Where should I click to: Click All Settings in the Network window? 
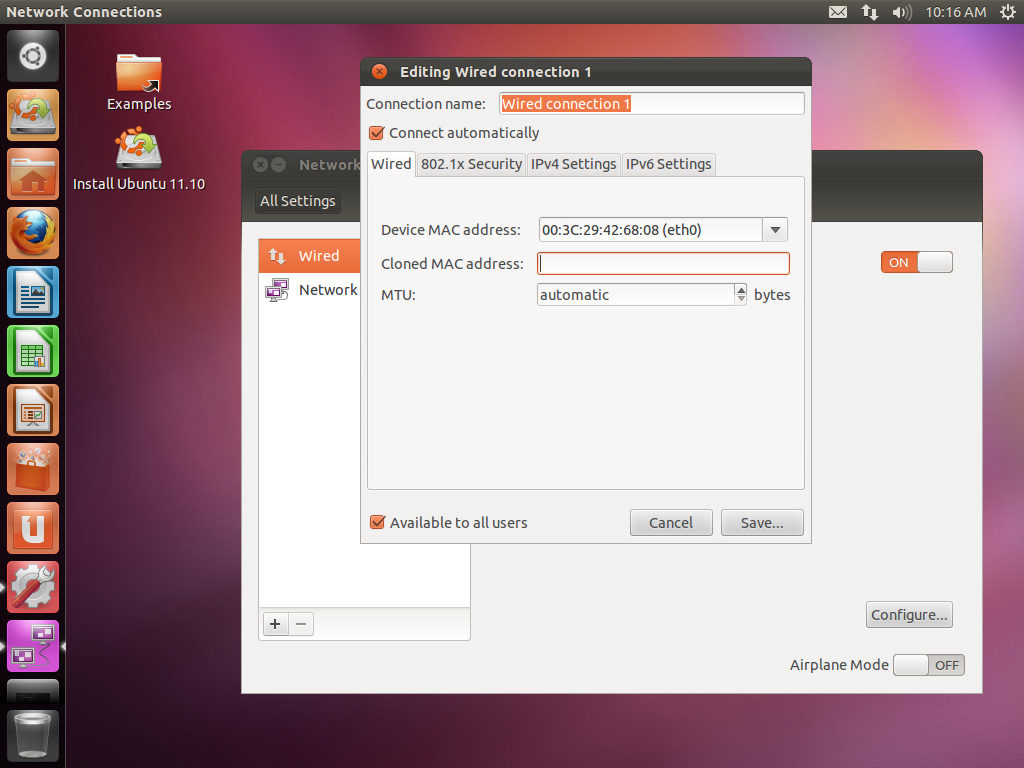tap(297, 200)
